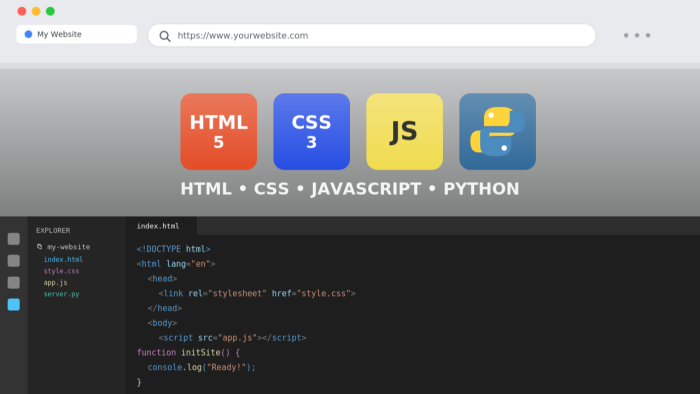Open app.js in the explorer
700x394 pixels.
(55, 282)
